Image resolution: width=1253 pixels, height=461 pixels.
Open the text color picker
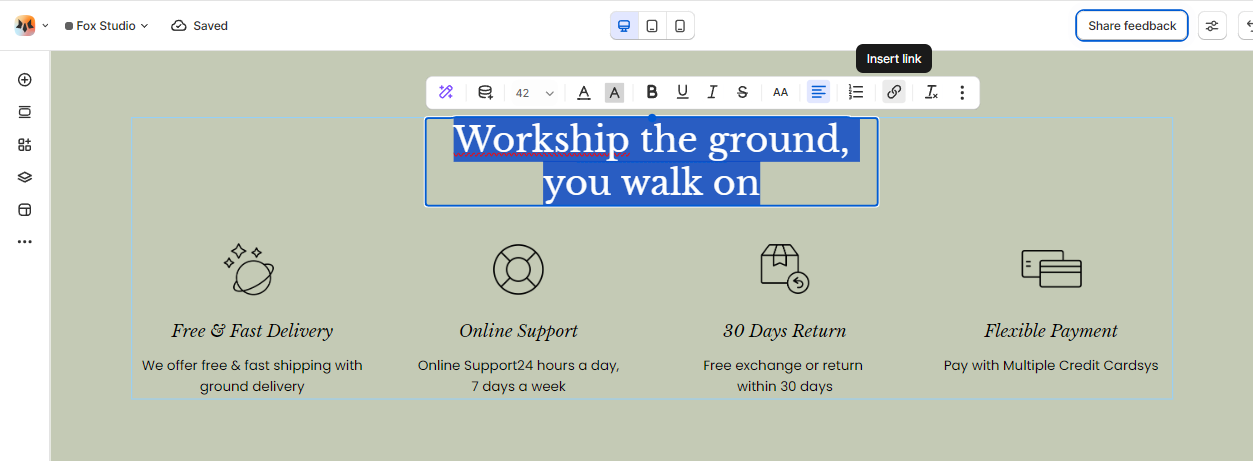[x=584, y=92]
